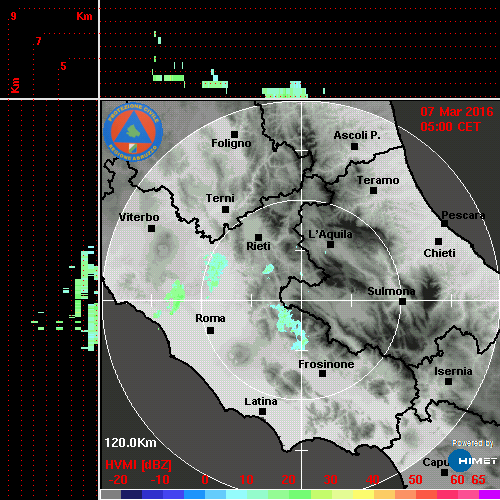Click the Frosinone city marker
The height and width of the screenshot is (500, 500).
point(322,373)
